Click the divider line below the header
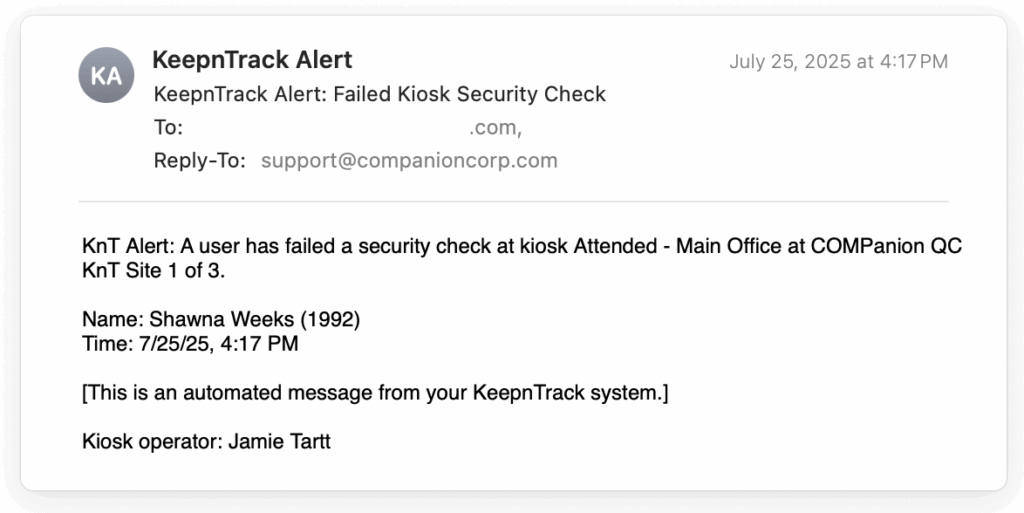Screen dimensions: 1024x513 [x=513, y=202]
